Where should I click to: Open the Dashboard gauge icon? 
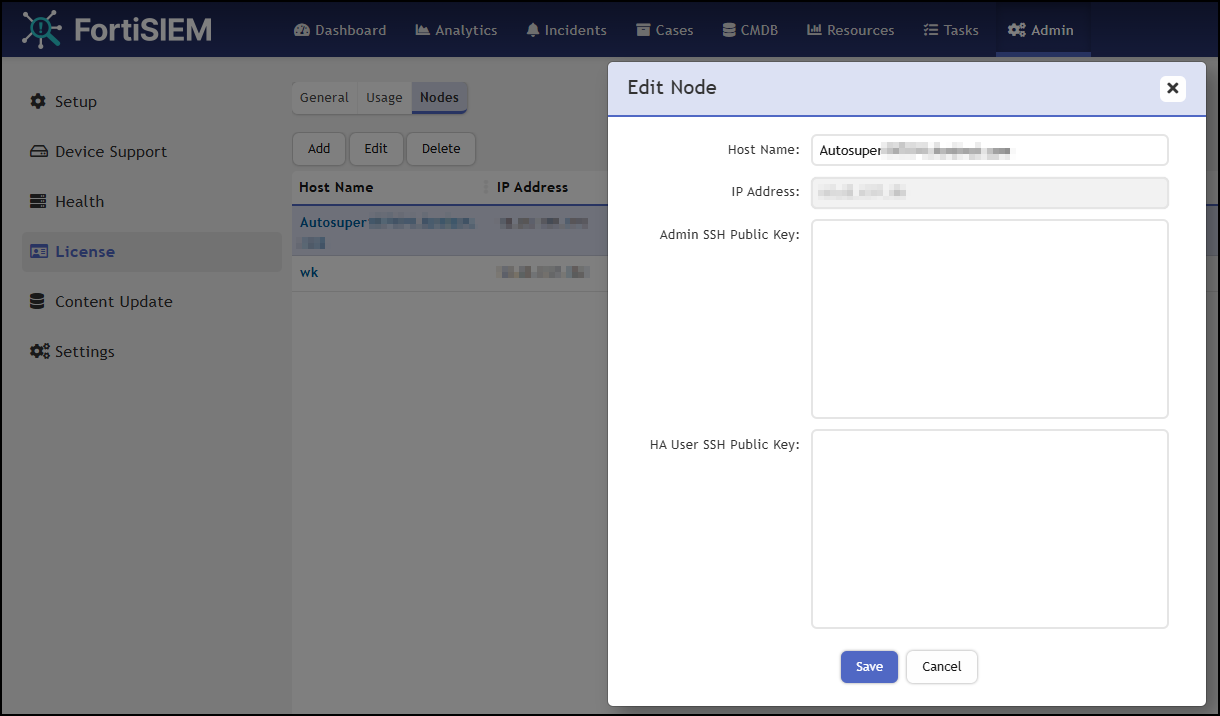[302, 30]
